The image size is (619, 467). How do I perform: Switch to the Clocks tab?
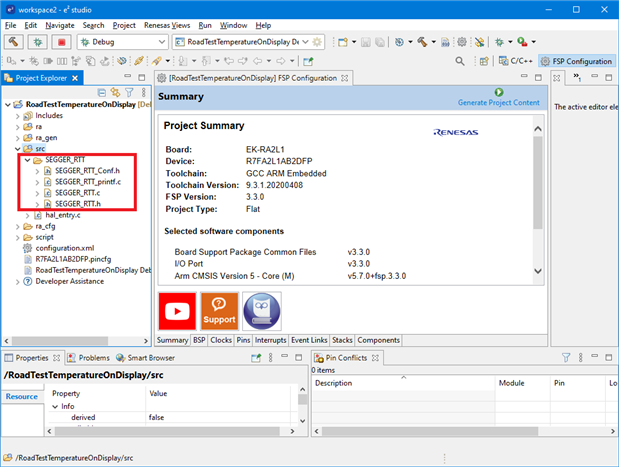click(221, 340)
